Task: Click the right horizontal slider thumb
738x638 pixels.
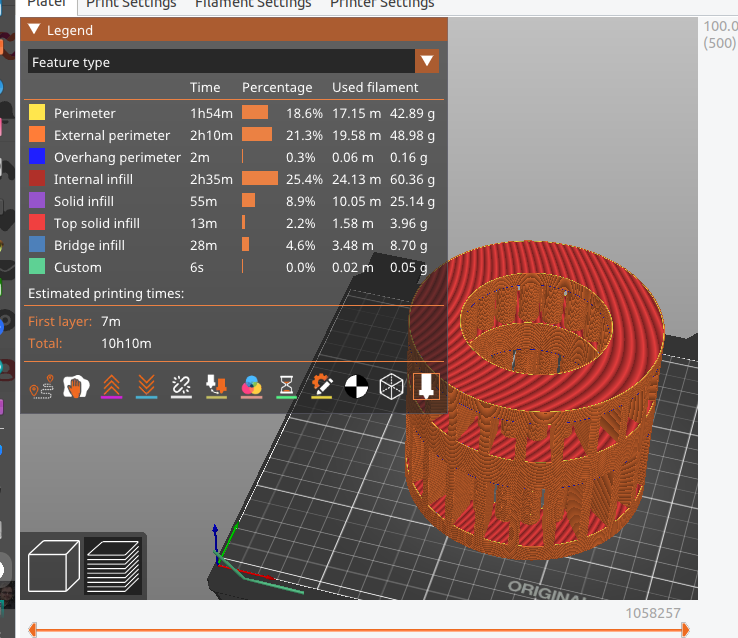Action: point(685,630)
